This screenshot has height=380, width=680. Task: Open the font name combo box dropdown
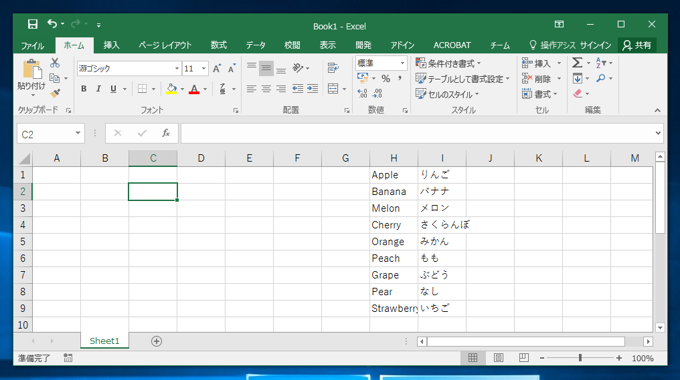177,69
